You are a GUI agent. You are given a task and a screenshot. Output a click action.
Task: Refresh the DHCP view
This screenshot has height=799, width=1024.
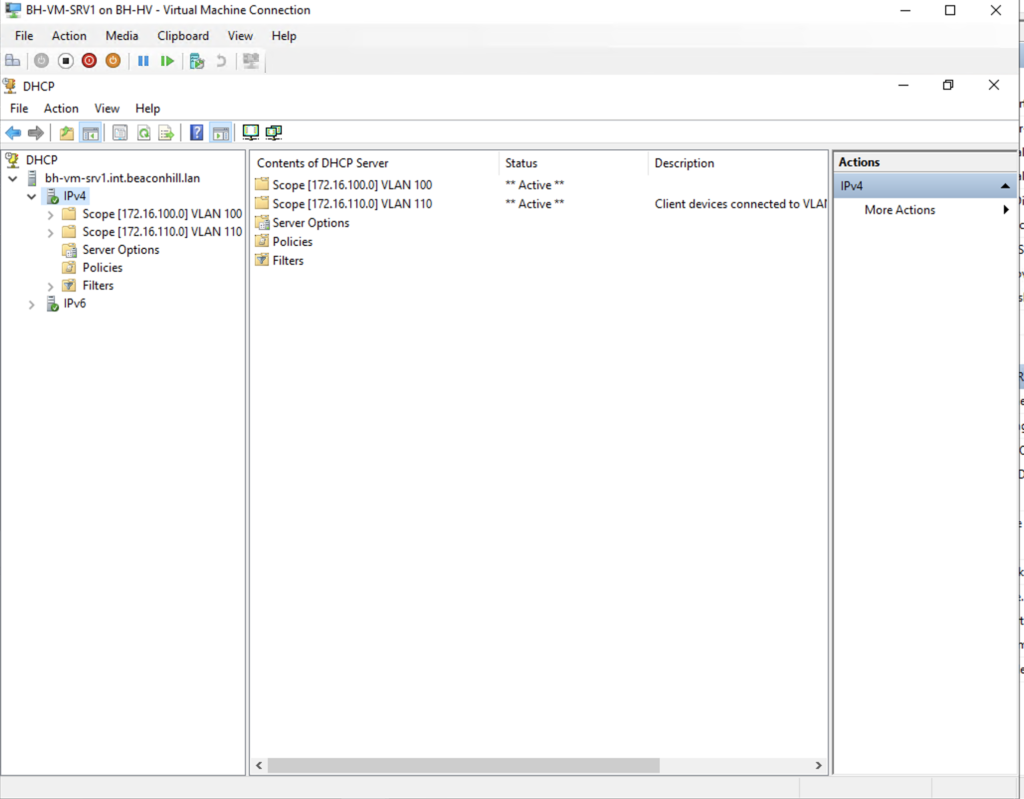coord(143,133)
